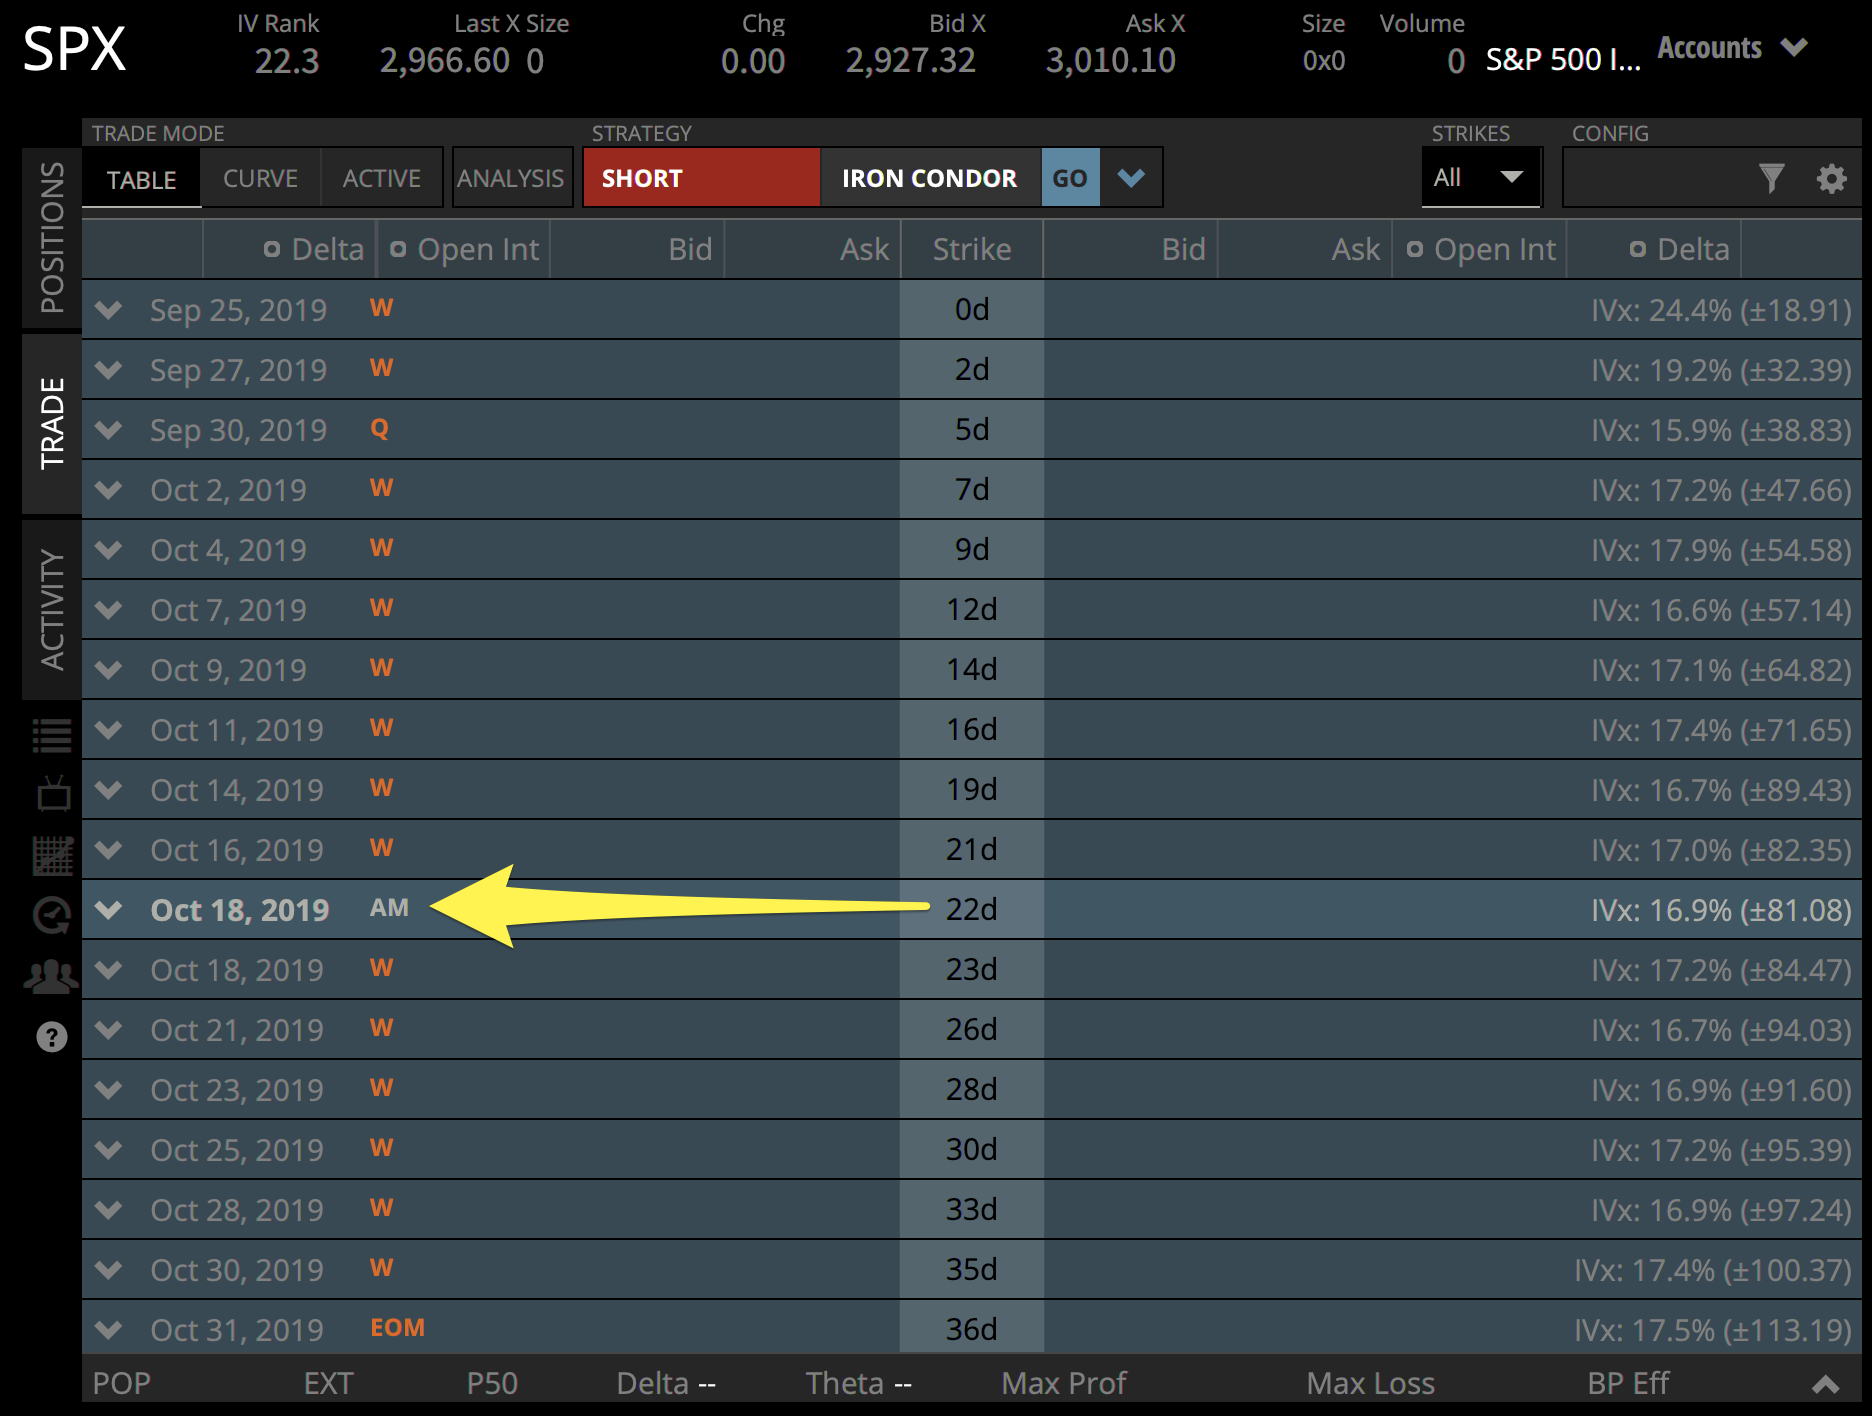The height and width of the screenshot is (1416, 1872).
Task: Toggle the right Delta column indicator
Action: pos(1639,249)
